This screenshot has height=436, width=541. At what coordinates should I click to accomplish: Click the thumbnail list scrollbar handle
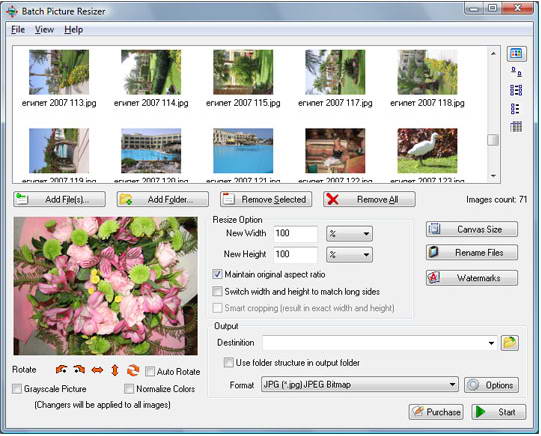pyautogui.click(x=493, y=140)
